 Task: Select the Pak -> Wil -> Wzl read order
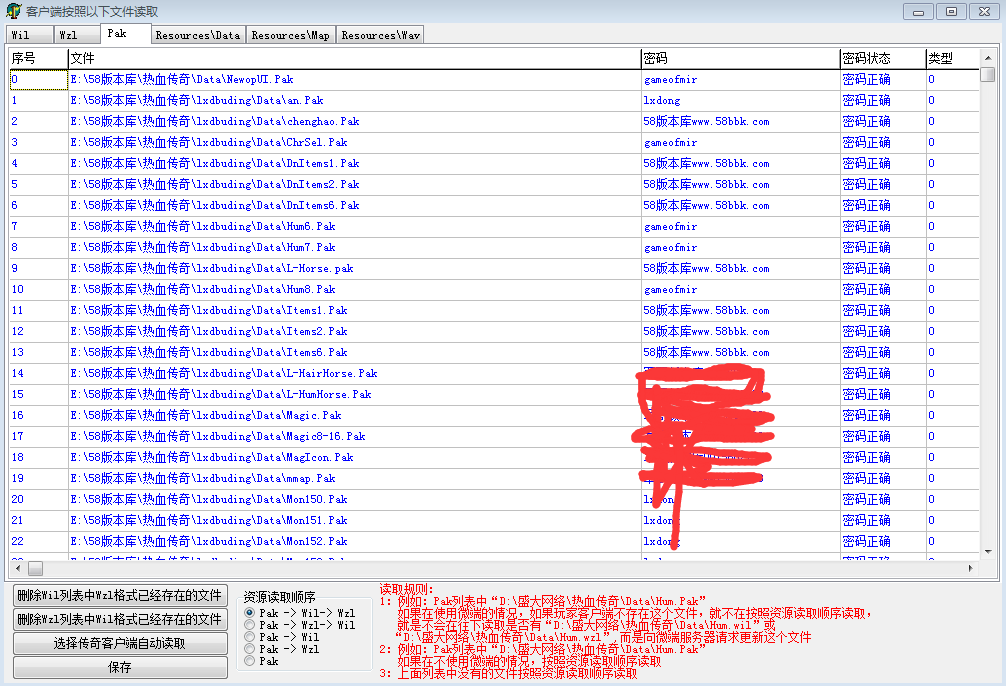click(250, 613)
